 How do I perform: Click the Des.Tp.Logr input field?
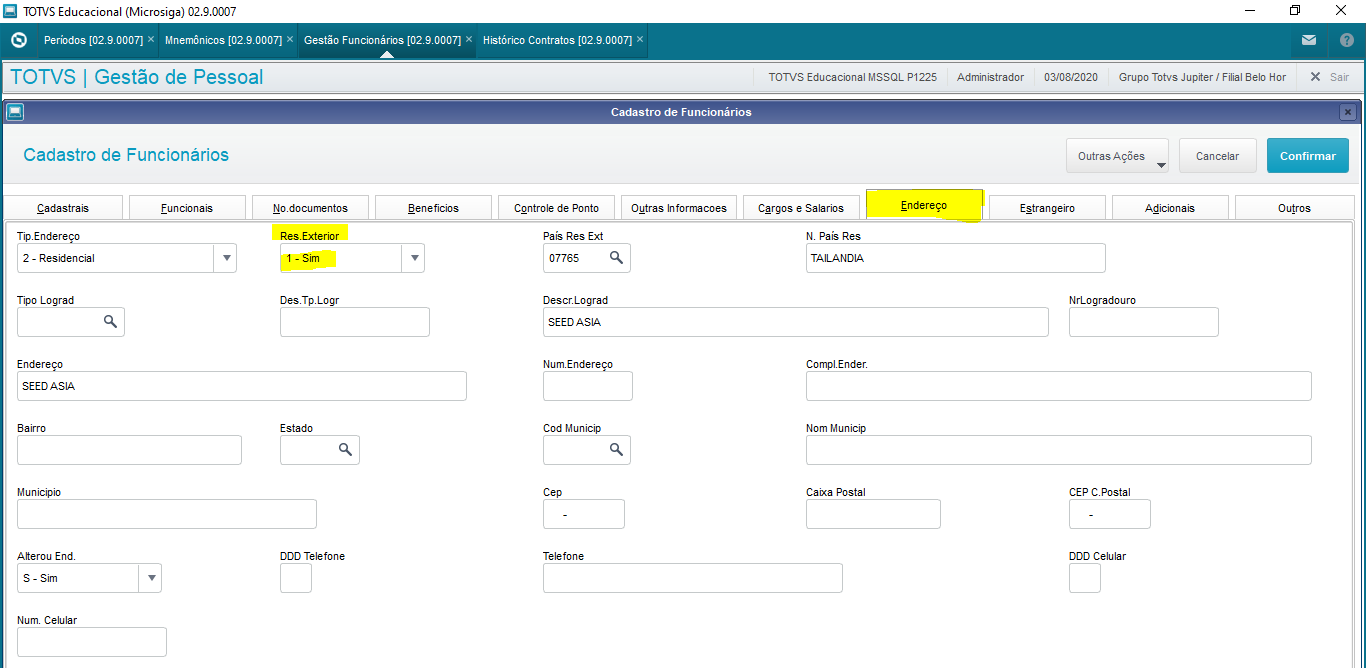(355, 322)
